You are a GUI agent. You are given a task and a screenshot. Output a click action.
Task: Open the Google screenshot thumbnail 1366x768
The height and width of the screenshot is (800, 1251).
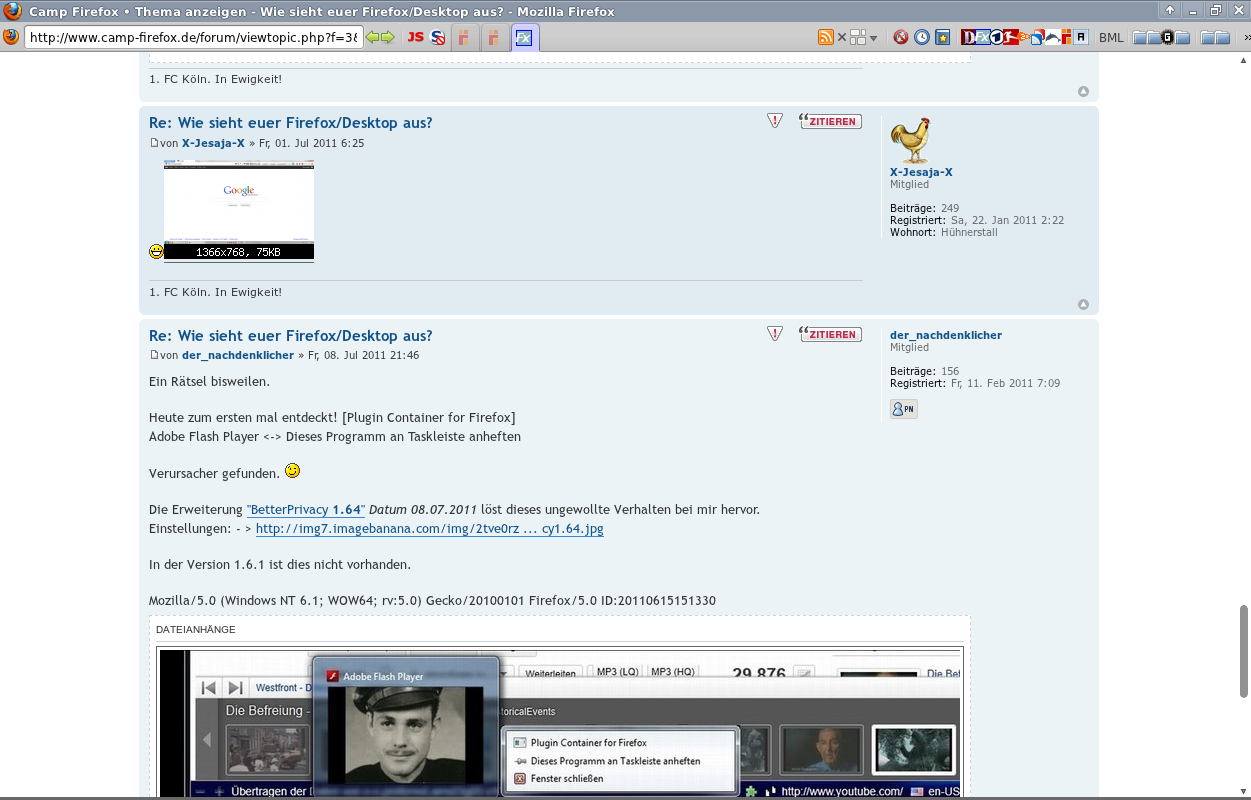[238, 210]
